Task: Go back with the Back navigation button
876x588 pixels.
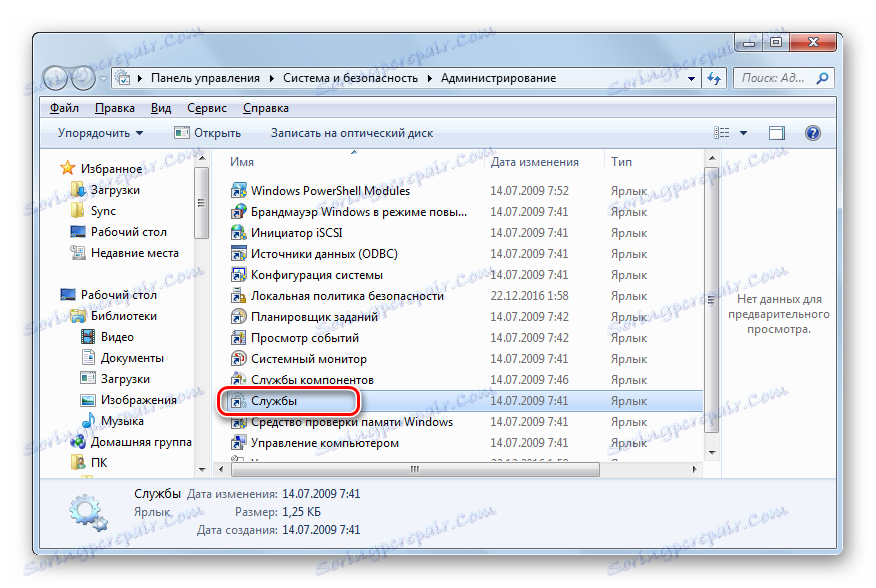Action: click(x=55, y=78)
